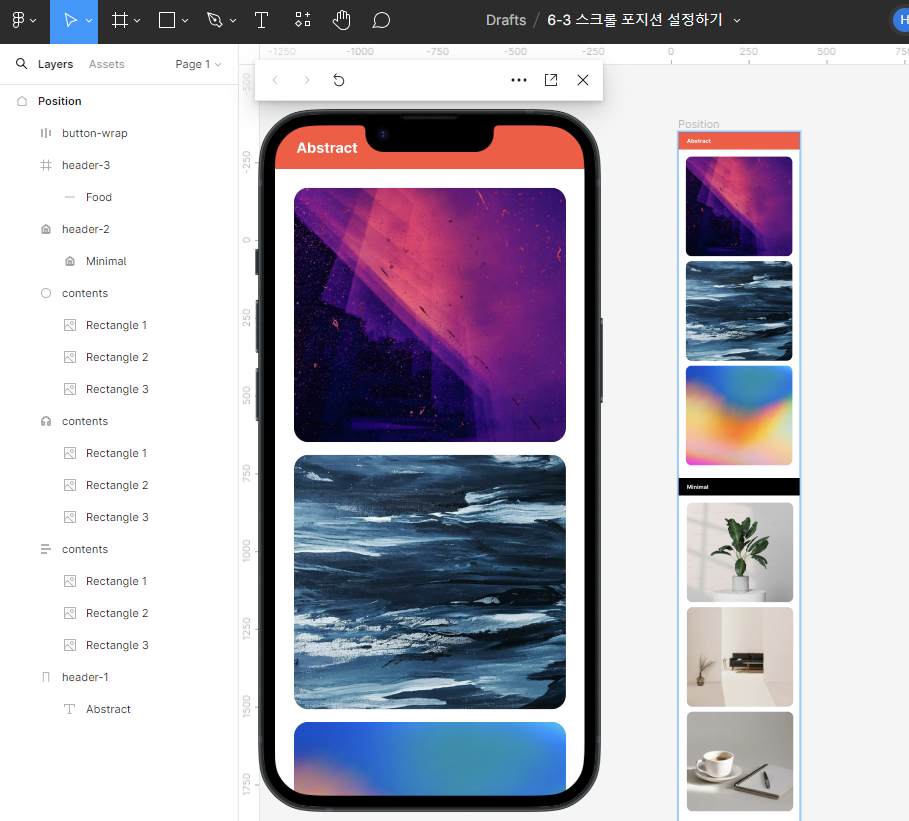
Task: Select the Rectangle shape tool
Action: [167, 20]
